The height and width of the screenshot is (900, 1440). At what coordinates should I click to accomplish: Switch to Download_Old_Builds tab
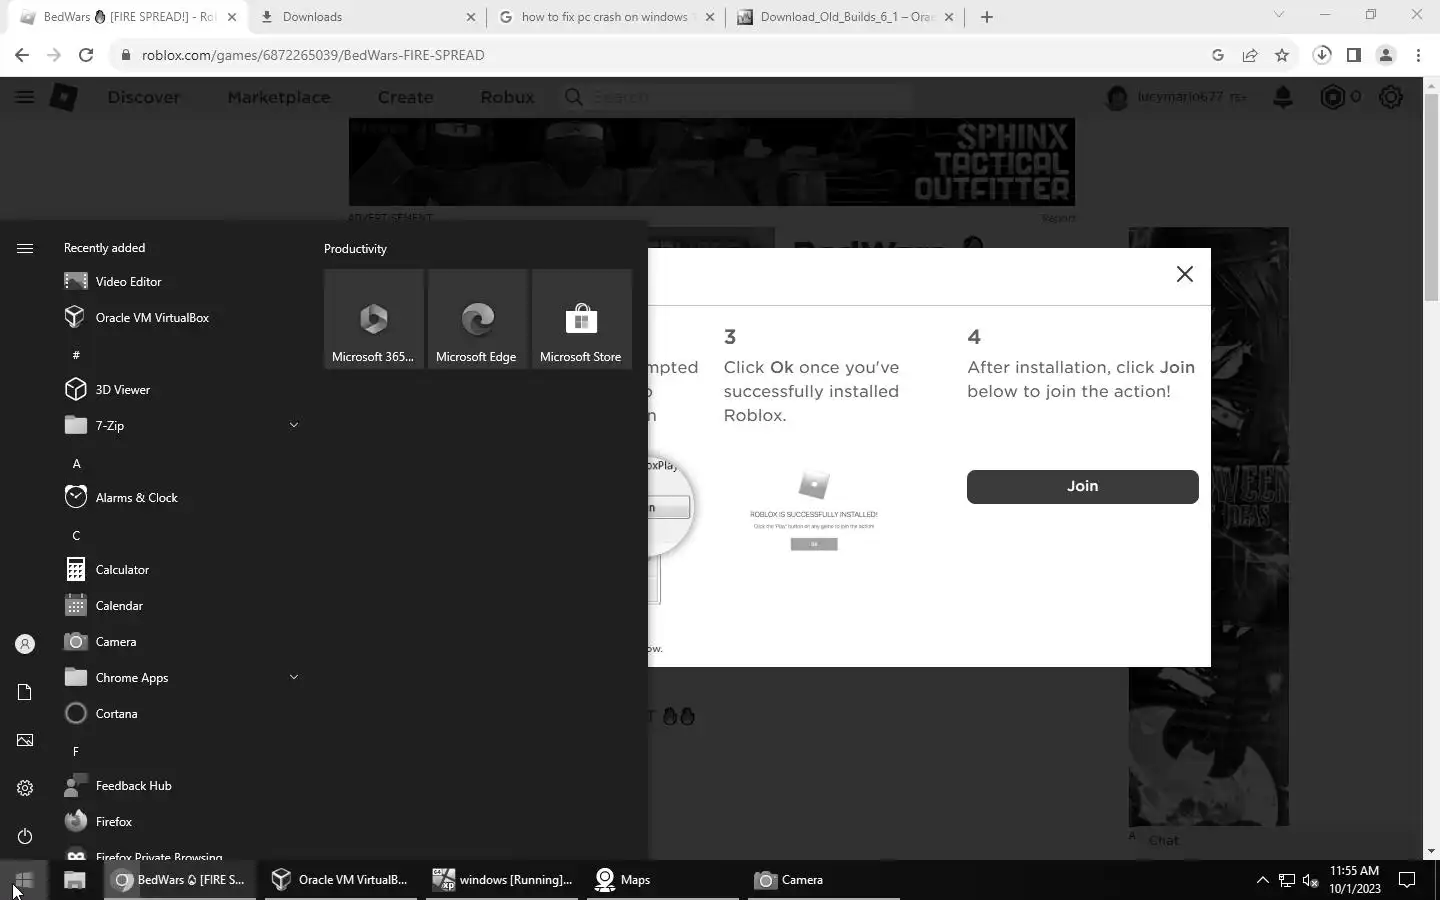click(846, 17)
